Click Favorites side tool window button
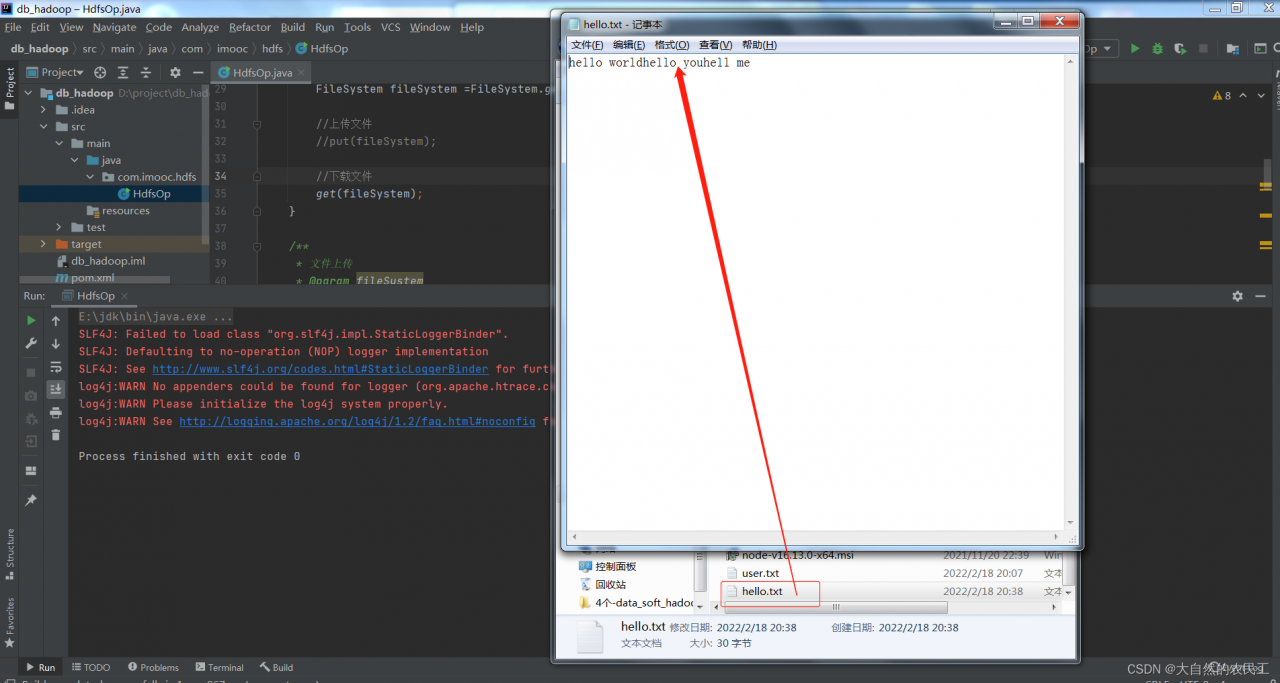Screen dimensions: 1280x683 tap(10, 623)
